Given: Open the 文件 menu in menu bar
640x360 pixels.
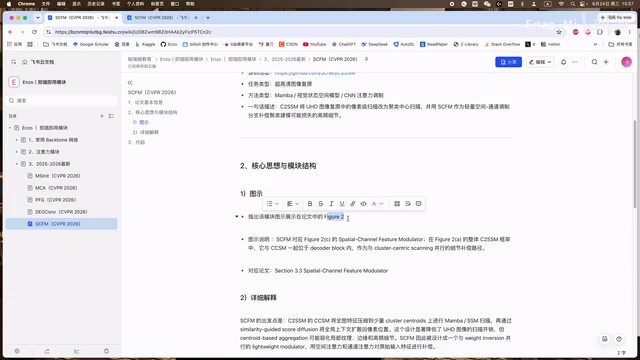Looking at the screenshot, I should click(46, 4).
